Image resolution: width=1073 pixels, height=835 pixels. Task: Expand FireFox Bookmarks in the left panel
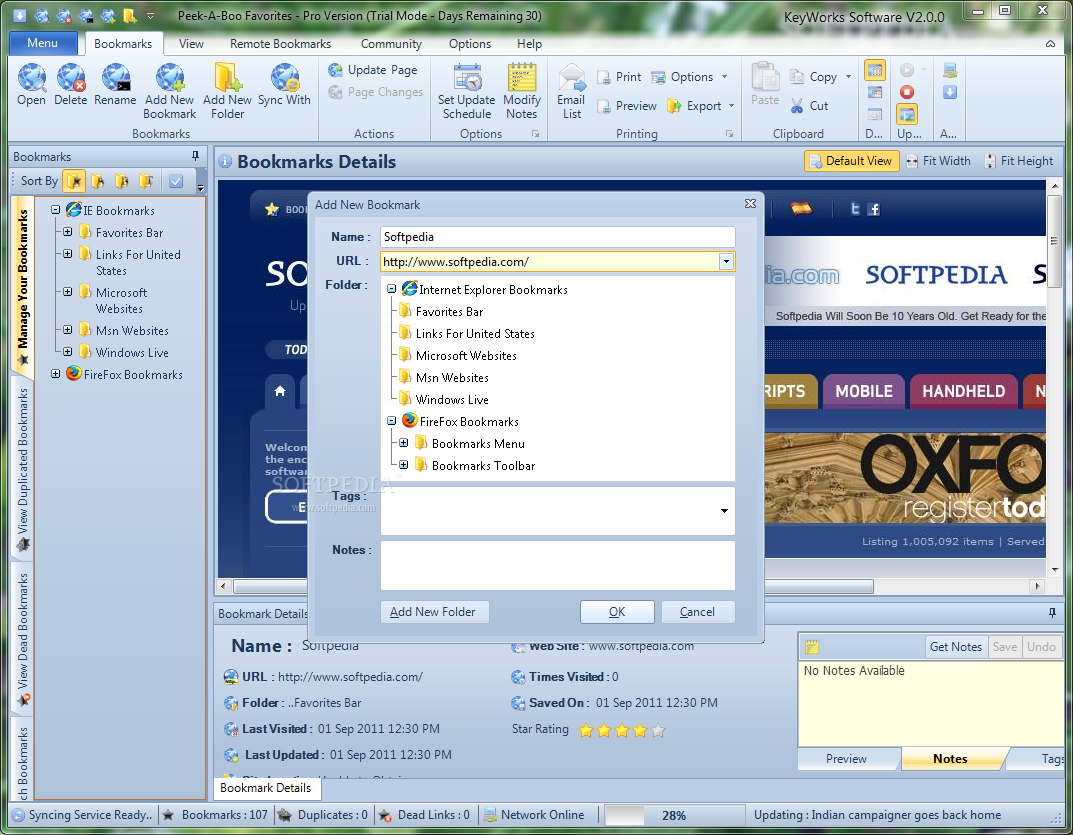point(55,374)
